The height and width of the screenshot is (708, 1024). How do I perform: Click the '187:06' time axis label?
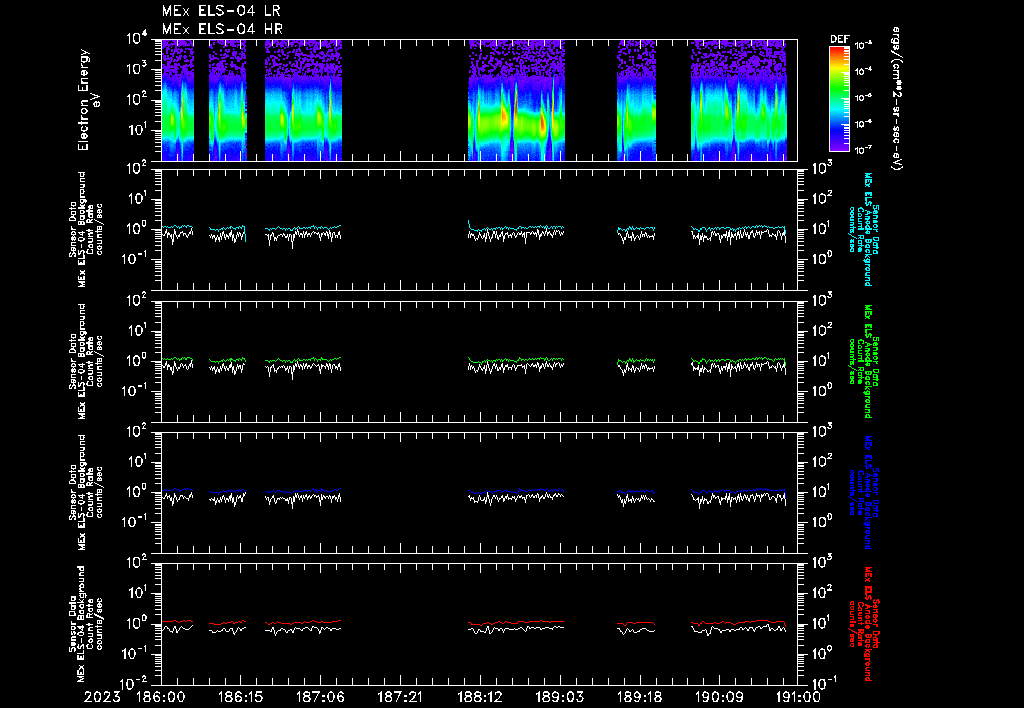click(320, 697)
